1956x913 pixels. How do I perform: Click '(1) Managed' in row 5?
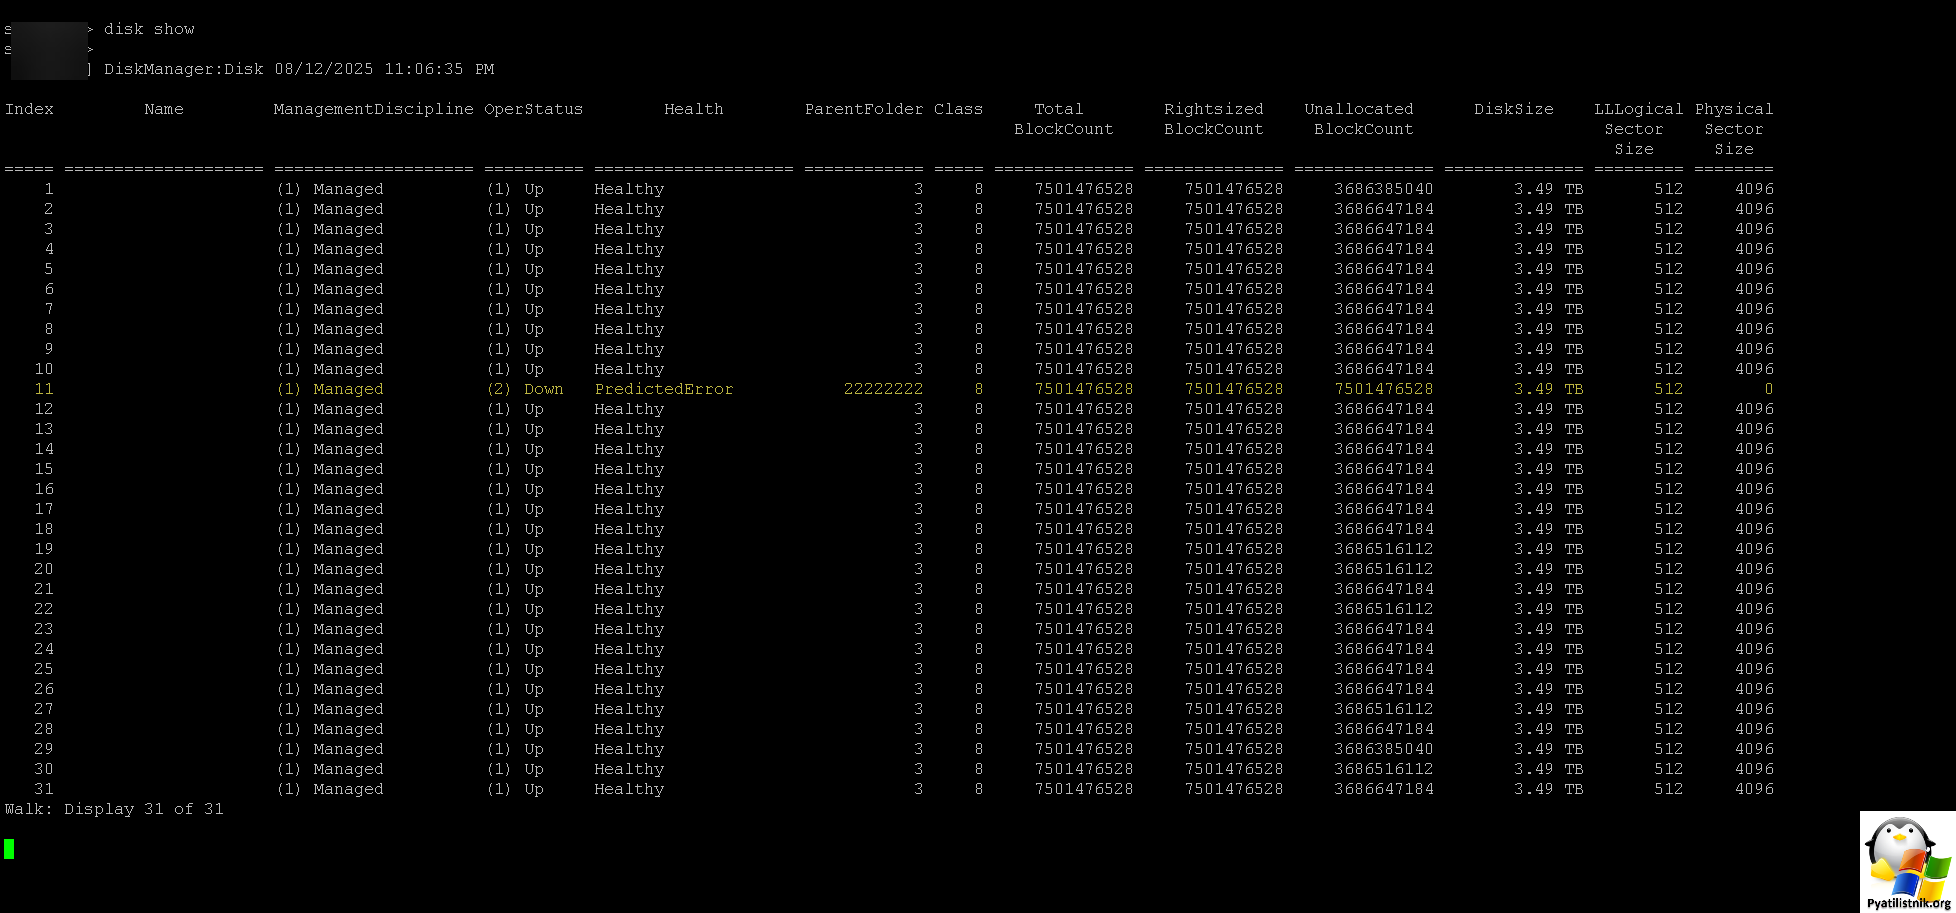click(x=330, y=269)
